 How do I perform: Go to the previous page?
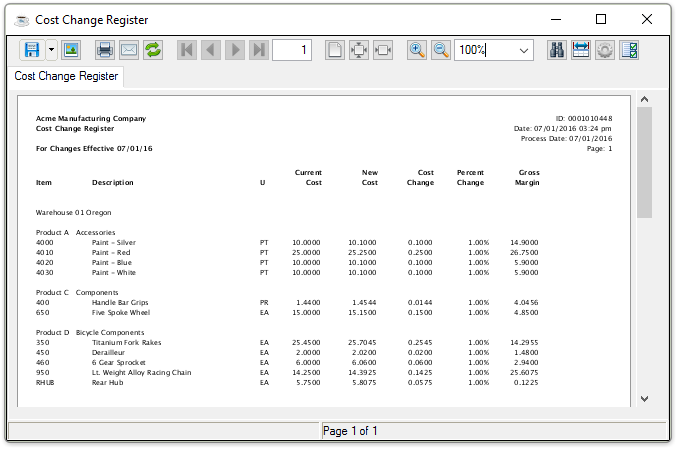point(211,50)
